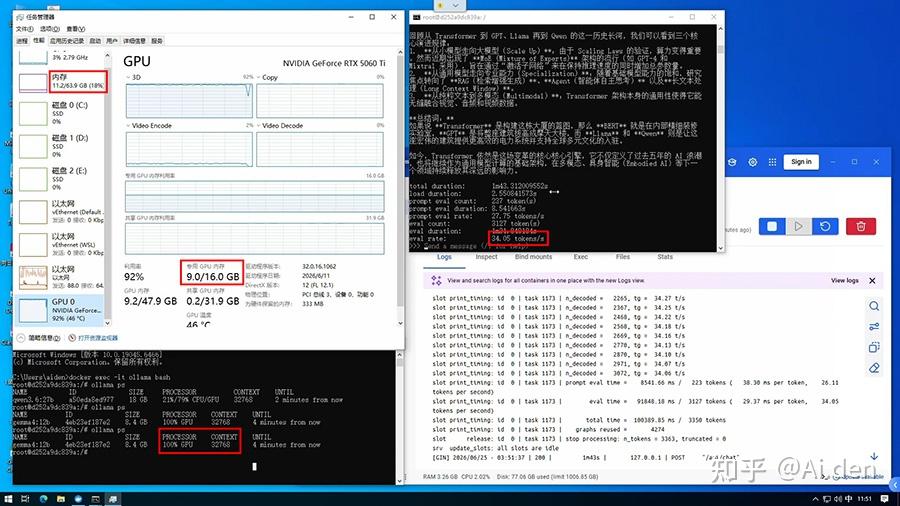The height and width of the screenshot is (506, 900).
Task: Switch to the Inspect tab in Docker
Action: (486, 257)
